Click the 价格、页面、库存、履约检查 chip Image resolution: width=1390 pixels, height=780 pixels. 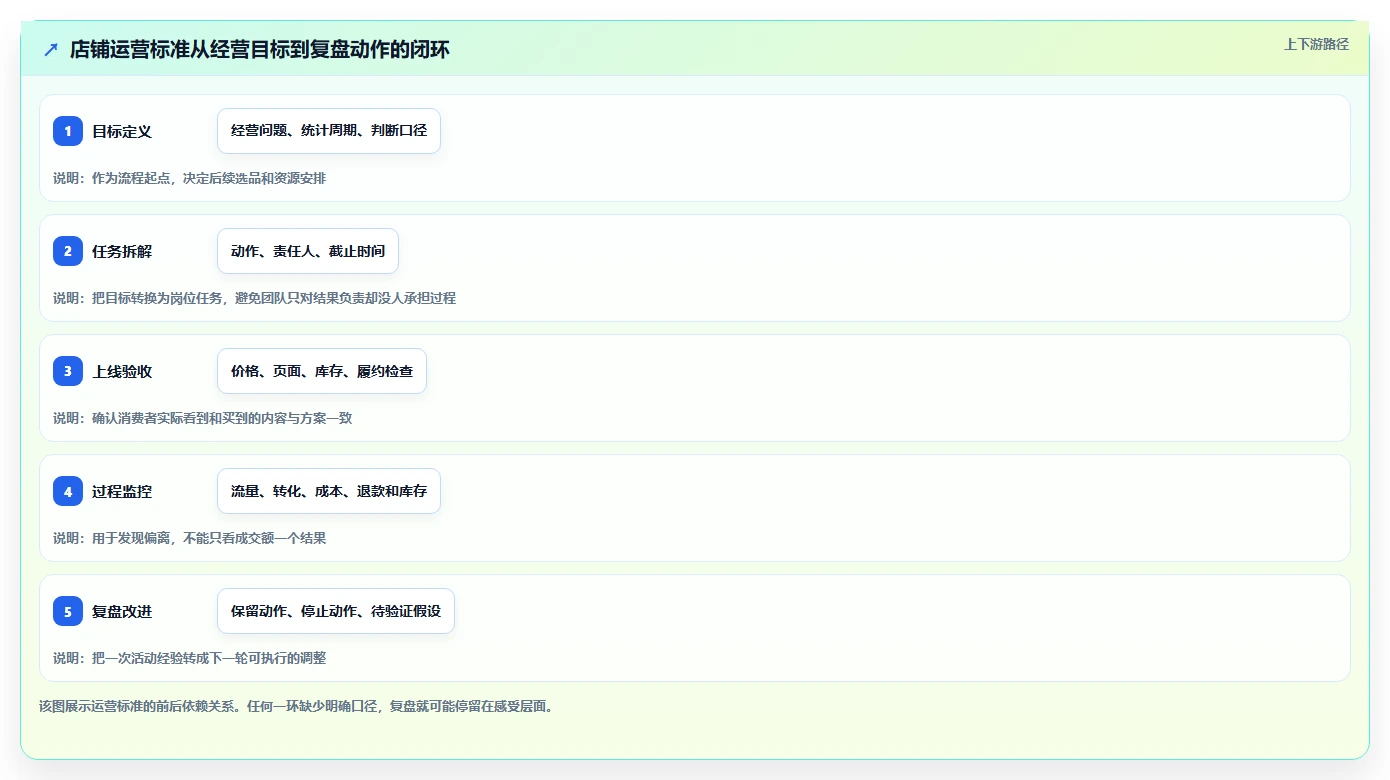(x=322, y=371)
